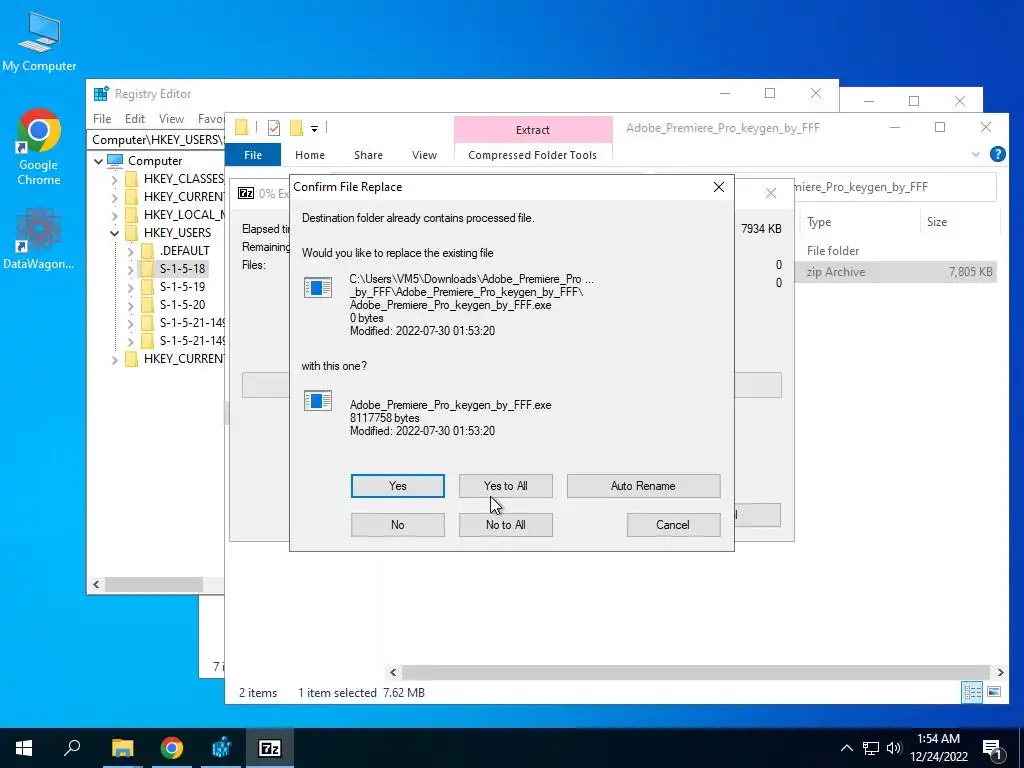This screenshot has width=1024, height=768.
Task: Launch Google Chrome from desktop shortcut
Action: point(39,147)
